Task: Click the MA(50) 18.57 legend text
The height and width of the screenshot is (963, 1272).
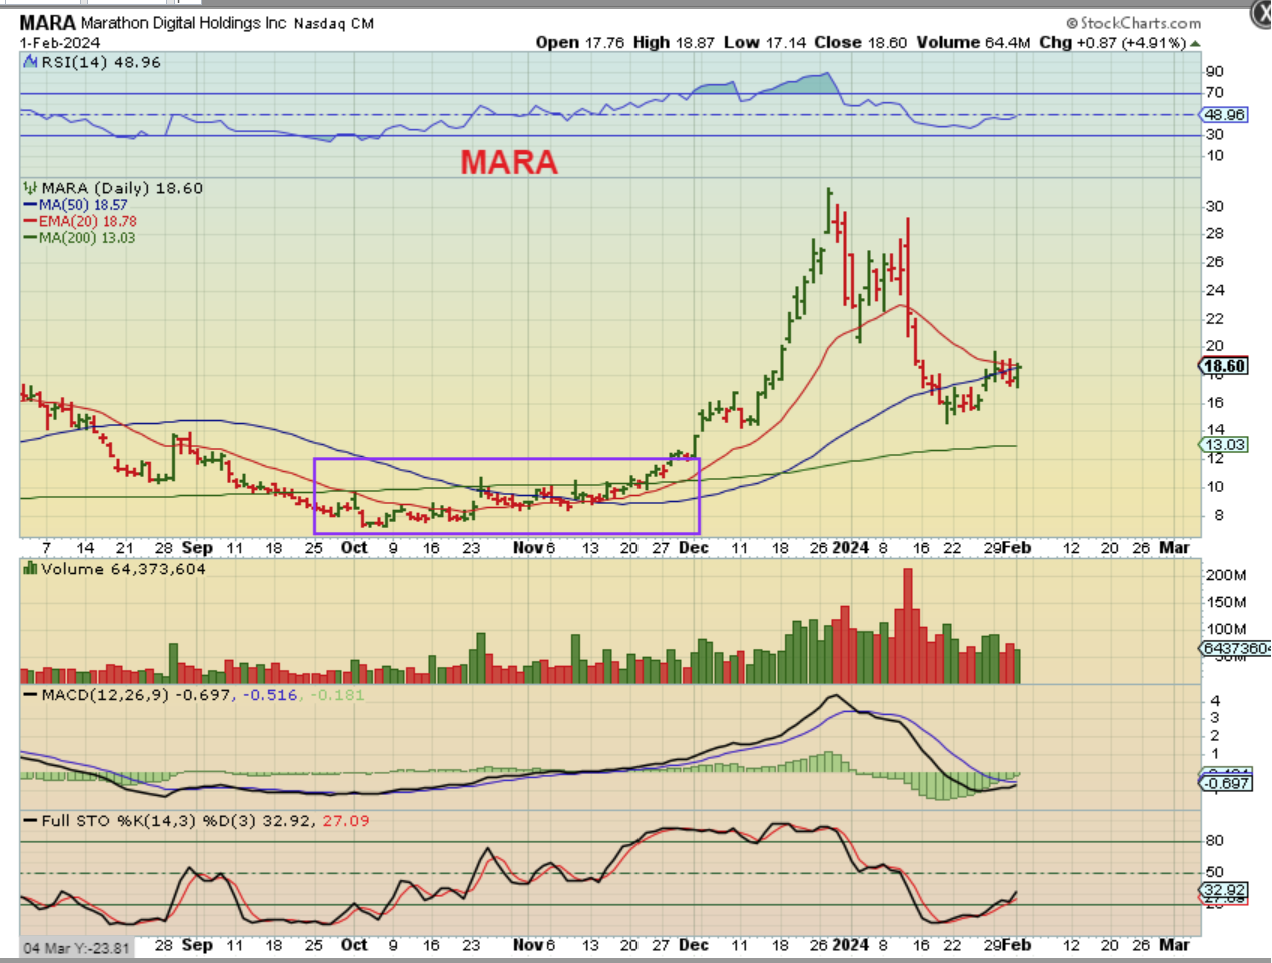Action: [x=83, y=205]
